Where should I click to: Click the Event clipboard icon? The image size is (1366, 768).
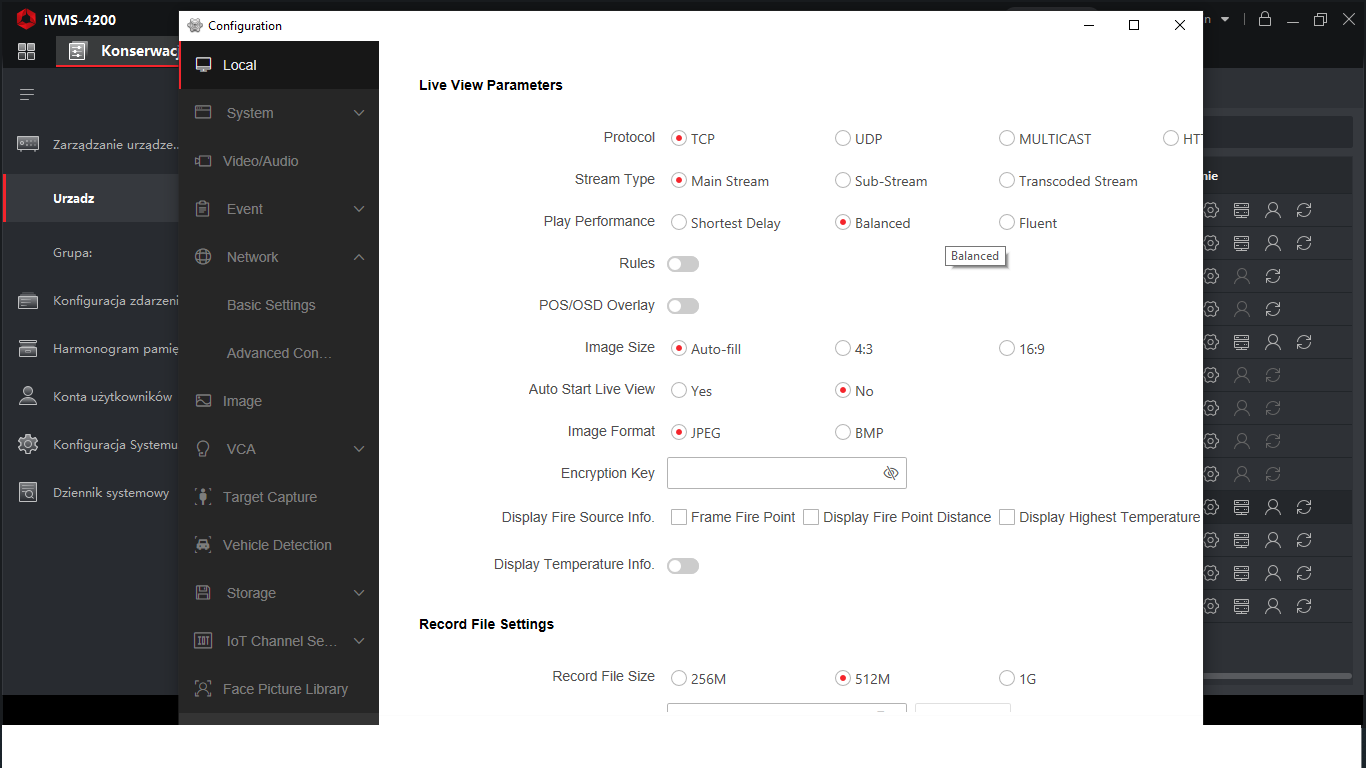(203, 209)
